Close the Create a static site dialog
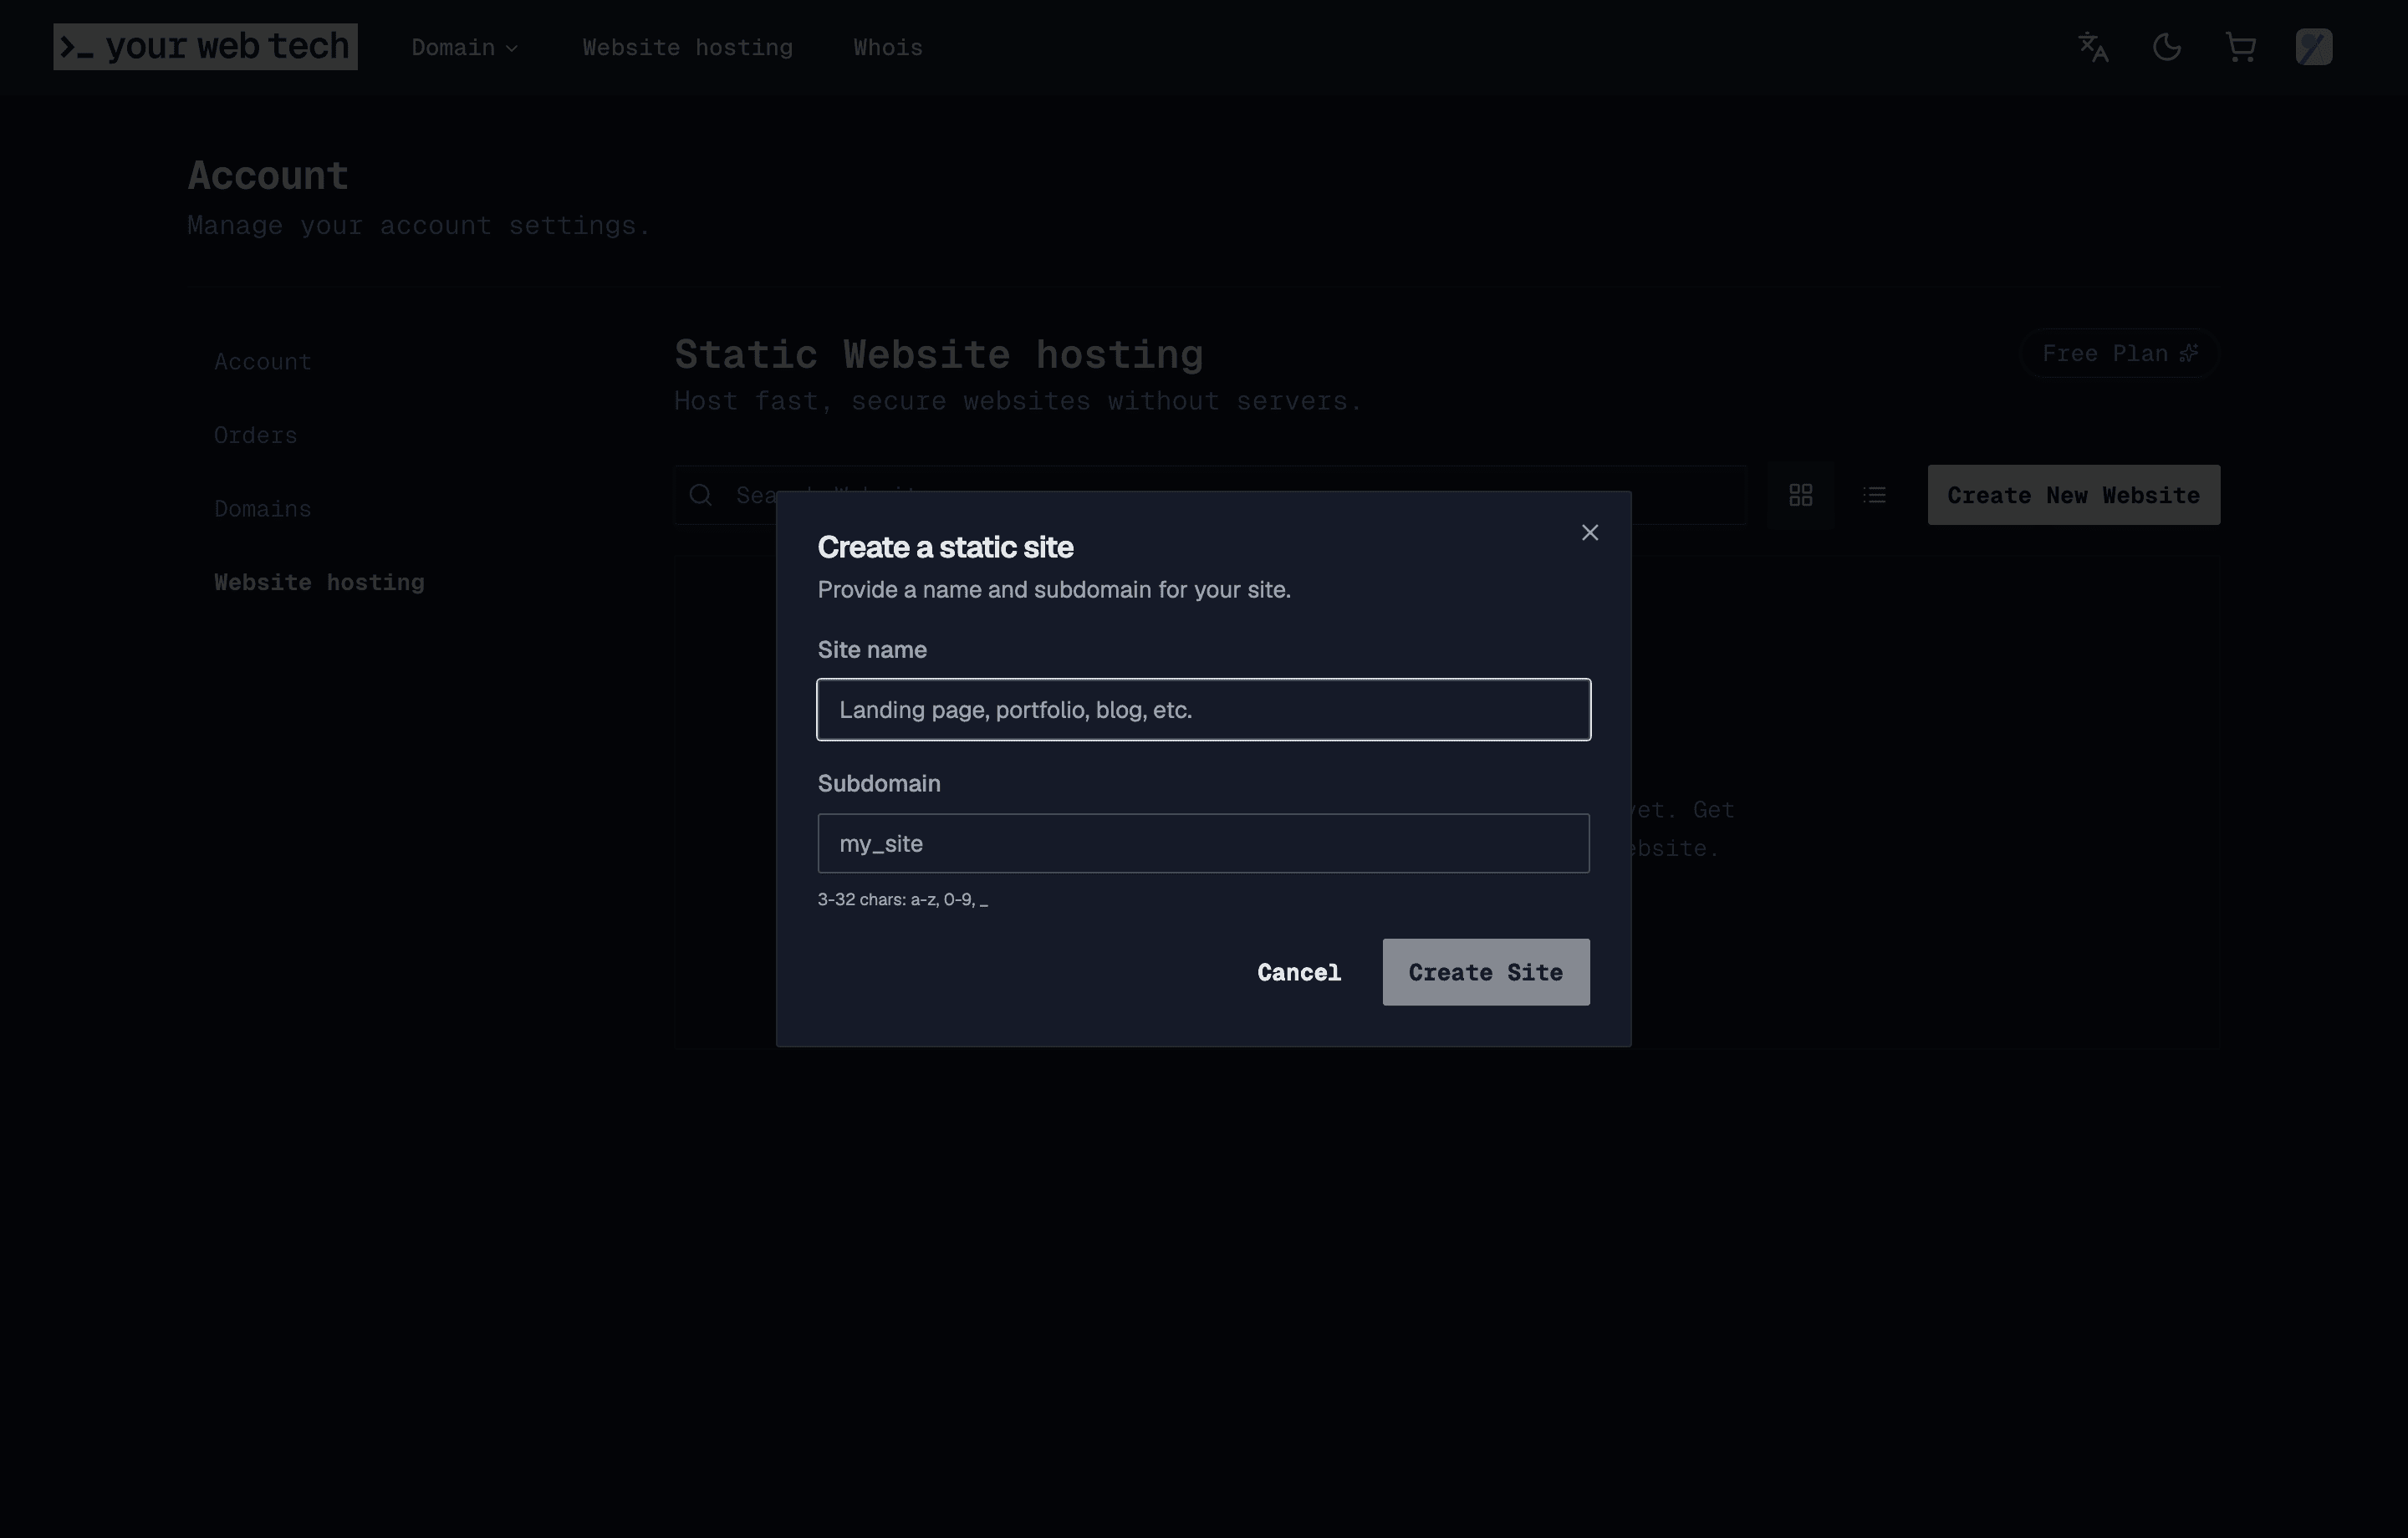Screen dimensions: 2408x1538 coord(1589,533)
